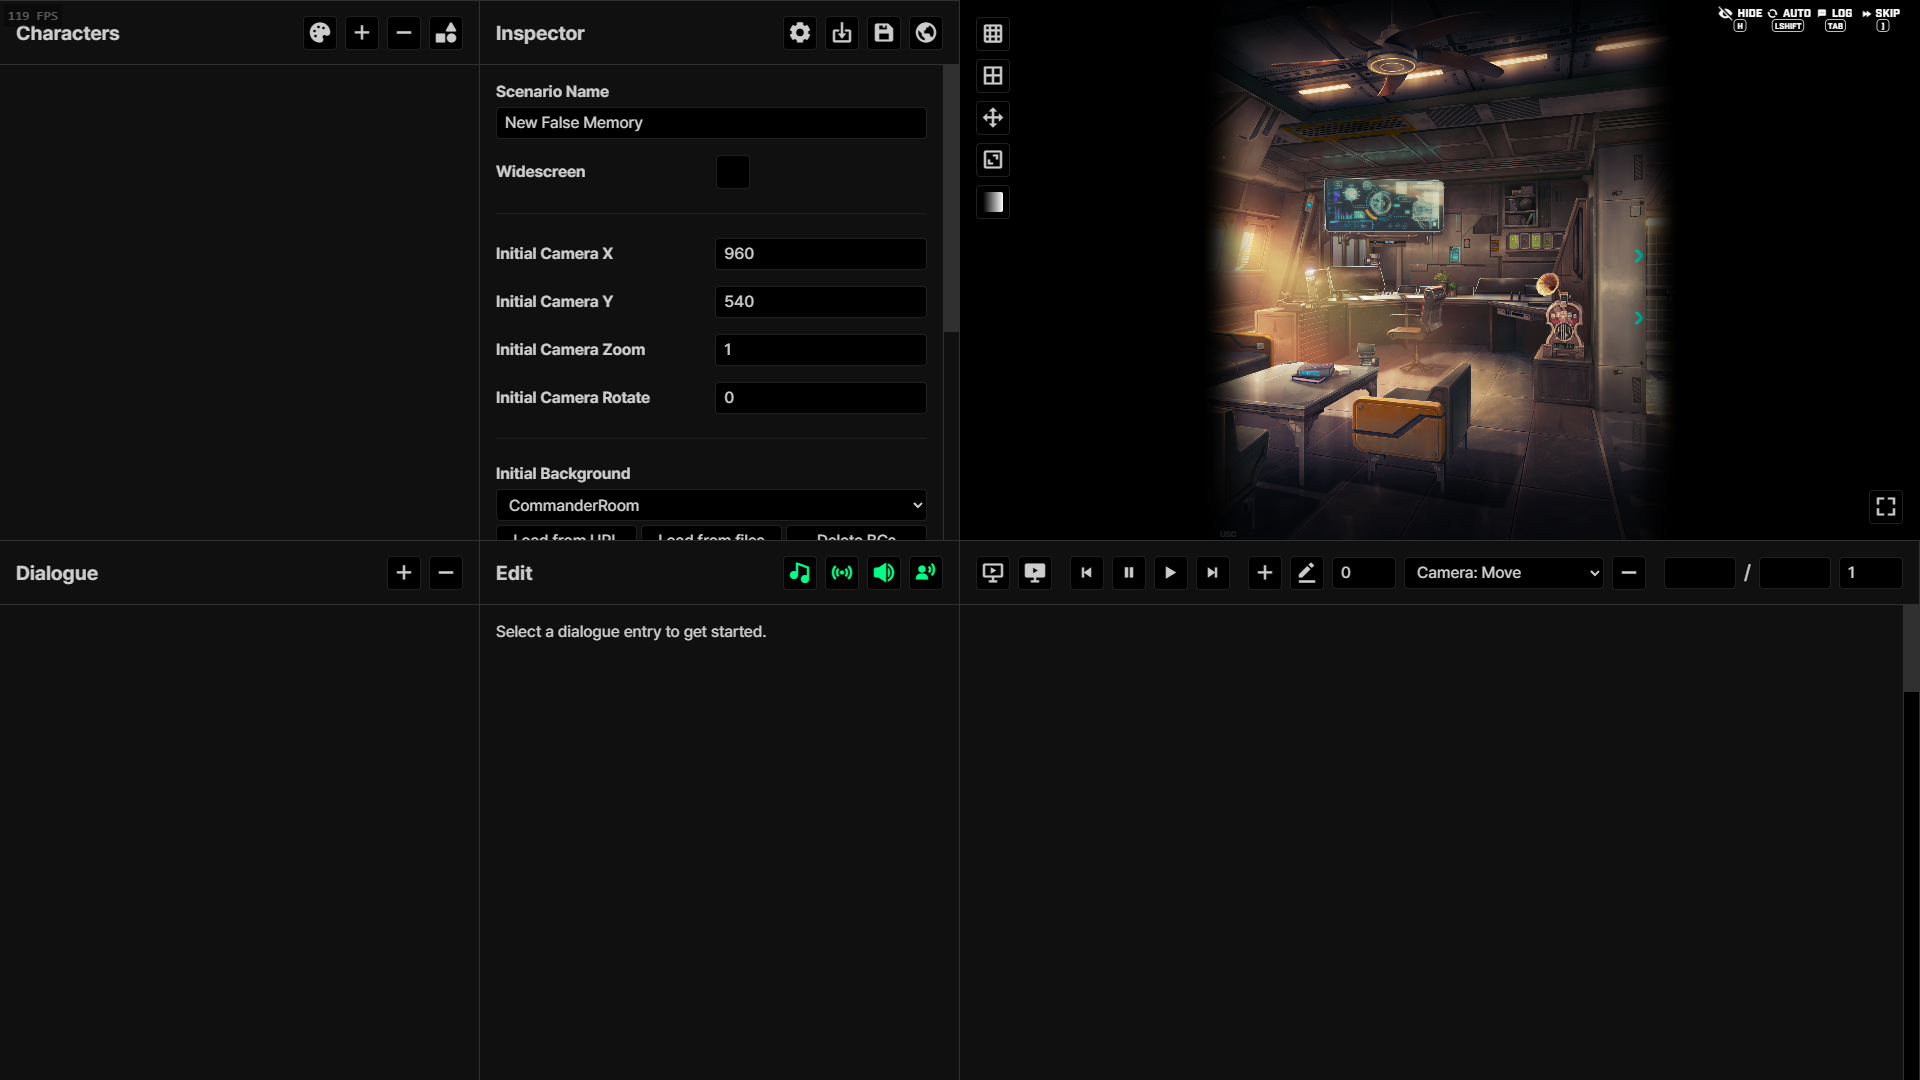
Task: Open the Camera: Move dropdown
Action: click(1504, 573)
